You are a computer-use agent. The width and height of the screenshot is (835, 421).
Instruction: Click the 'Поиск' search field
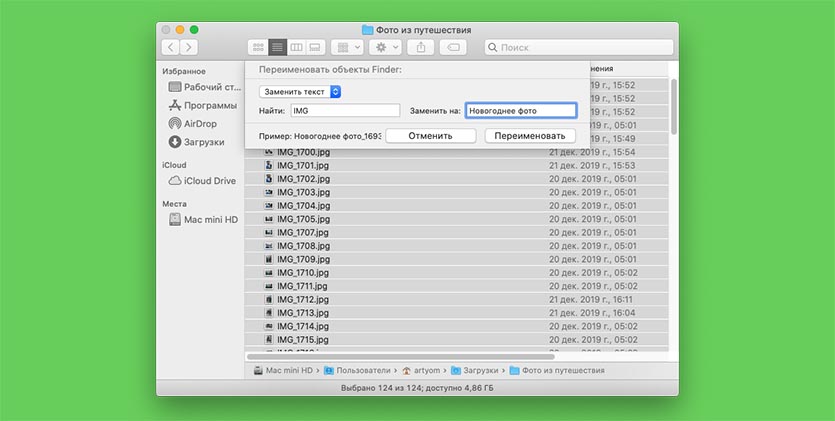click(x=576, y=47)
